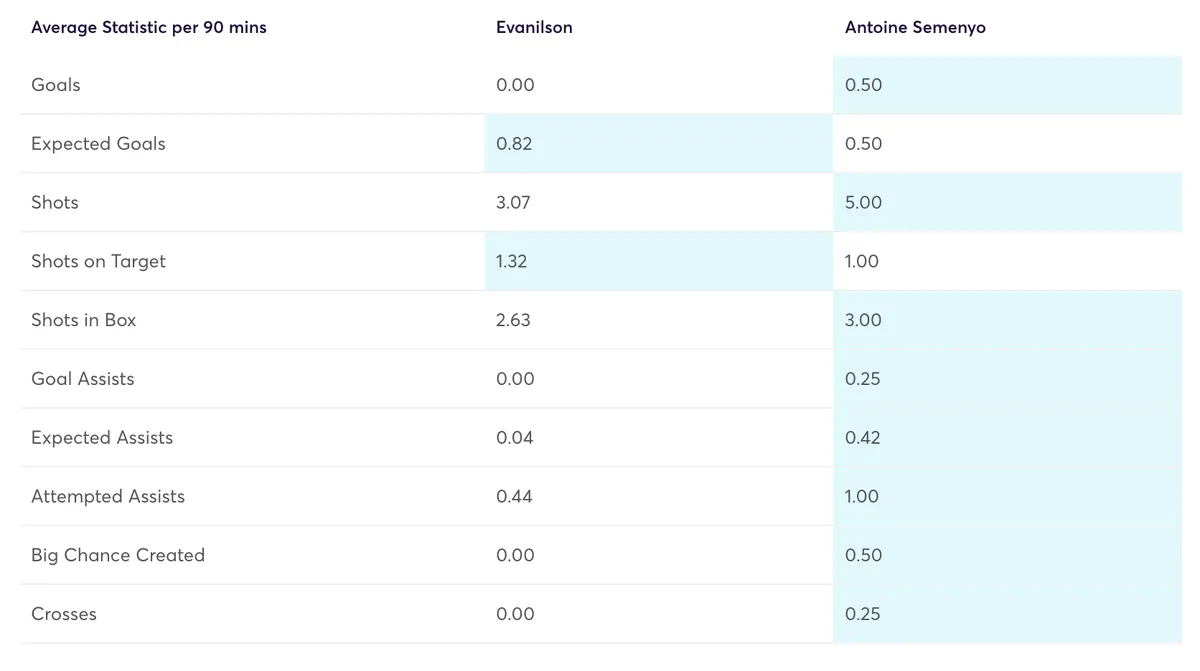Click the Shots row label
This screenshot has height=671, width=1200.
point(55,202)
